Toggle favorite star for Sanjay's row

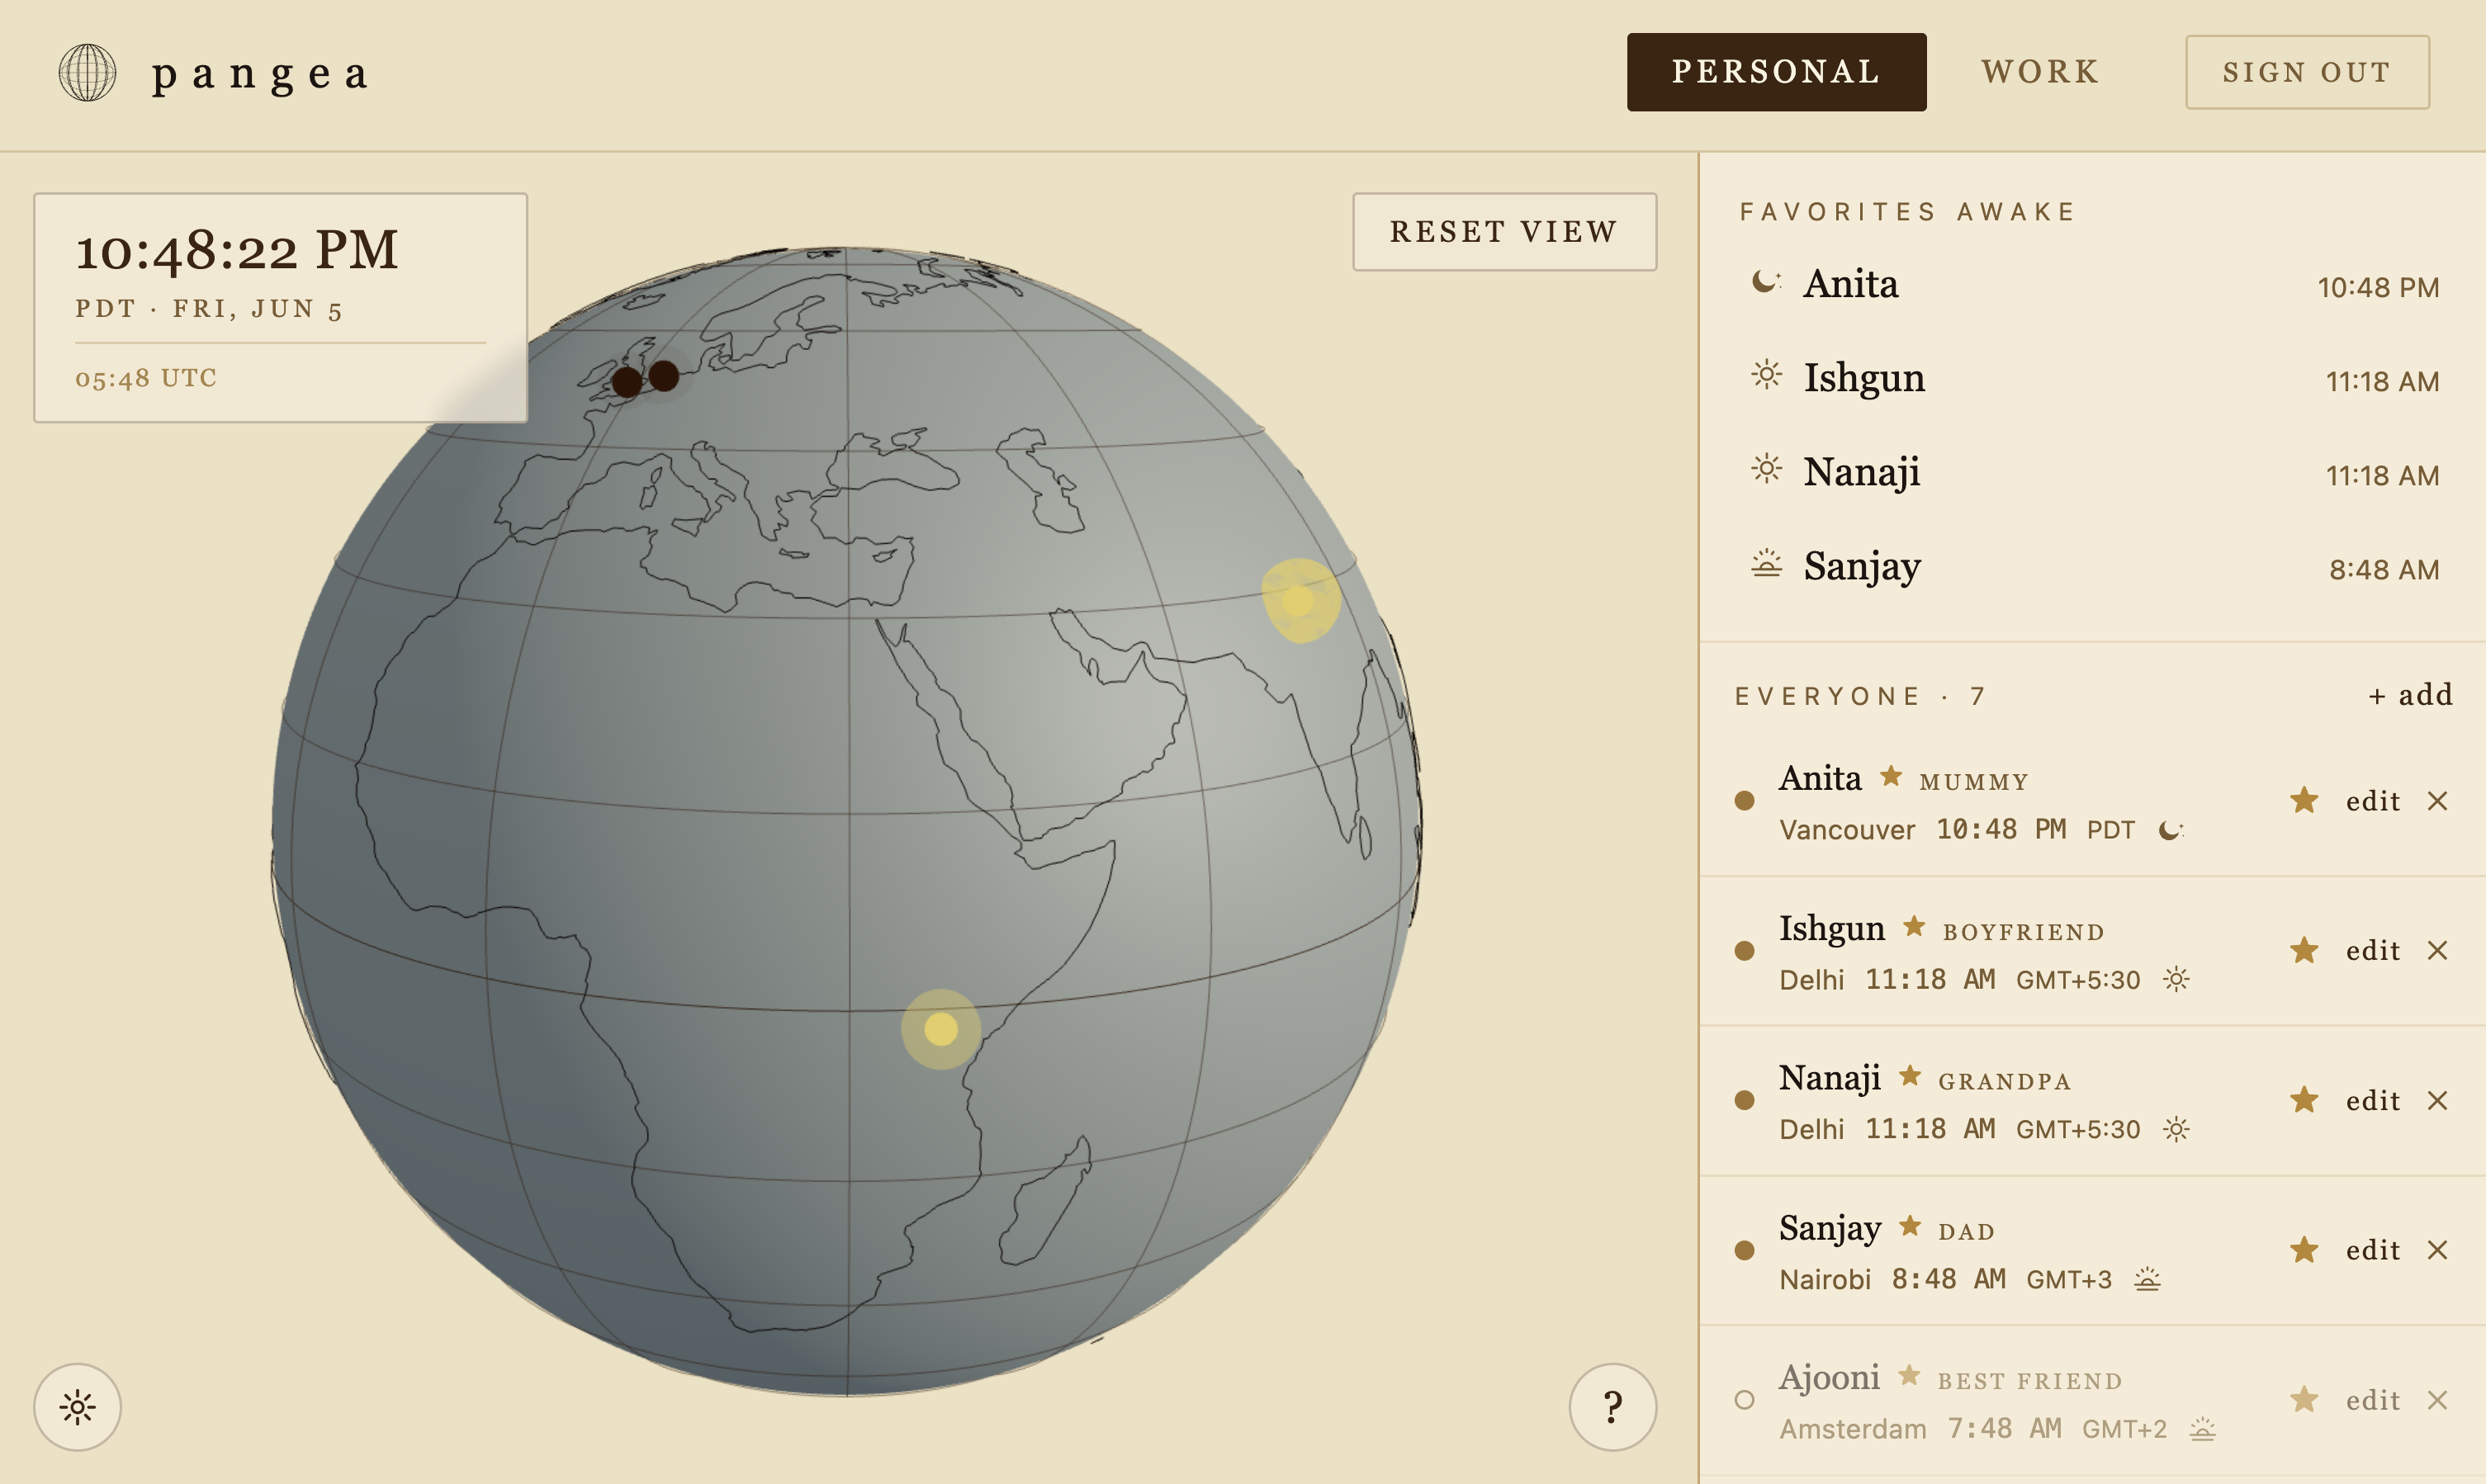(2304, 1250)
